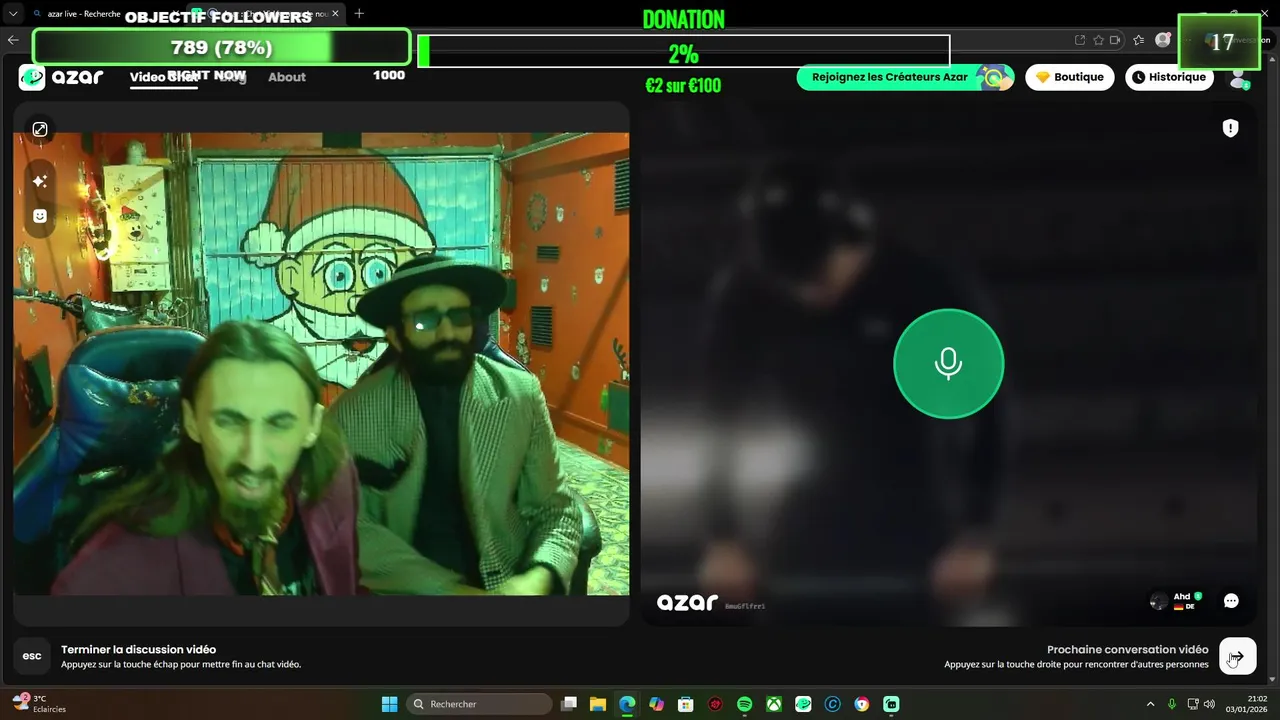
Task: Open Chrome from the taskbar
Action: coord(862,704)
